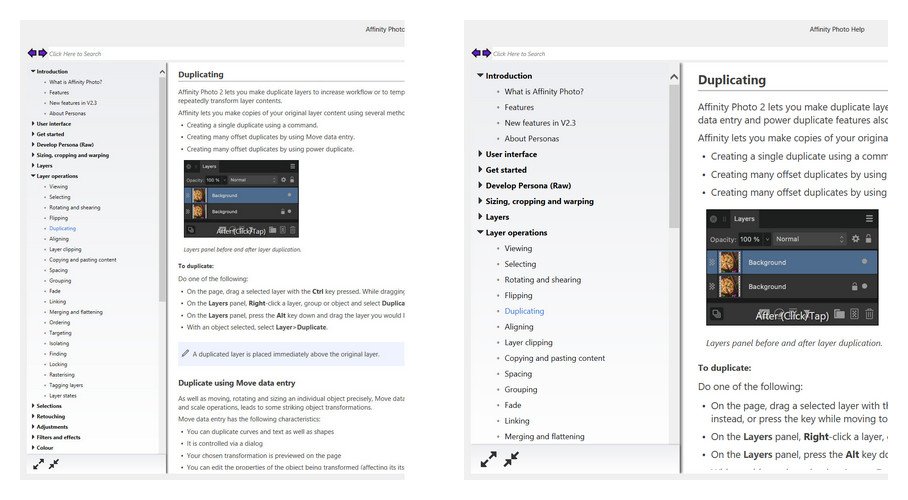Expand Get started section in right help window

click(x=480, y=169)
